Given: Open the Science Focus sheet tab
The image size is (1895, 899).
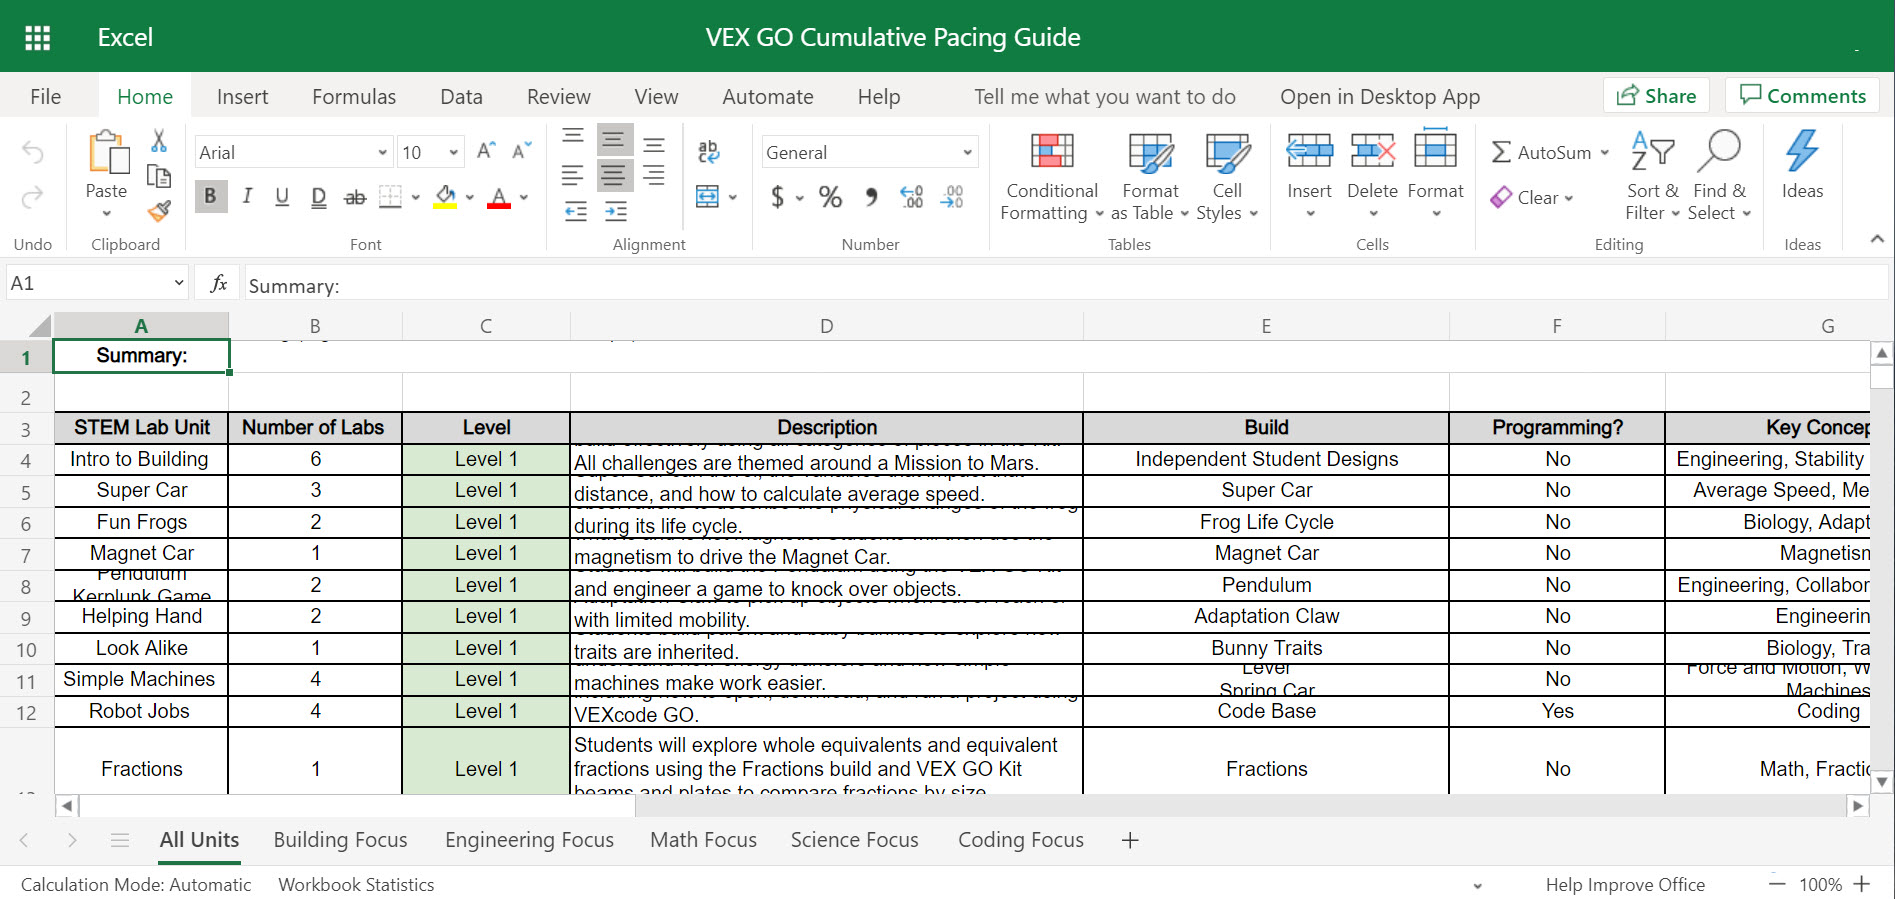Looking at the screenshot, I should 854,840.
